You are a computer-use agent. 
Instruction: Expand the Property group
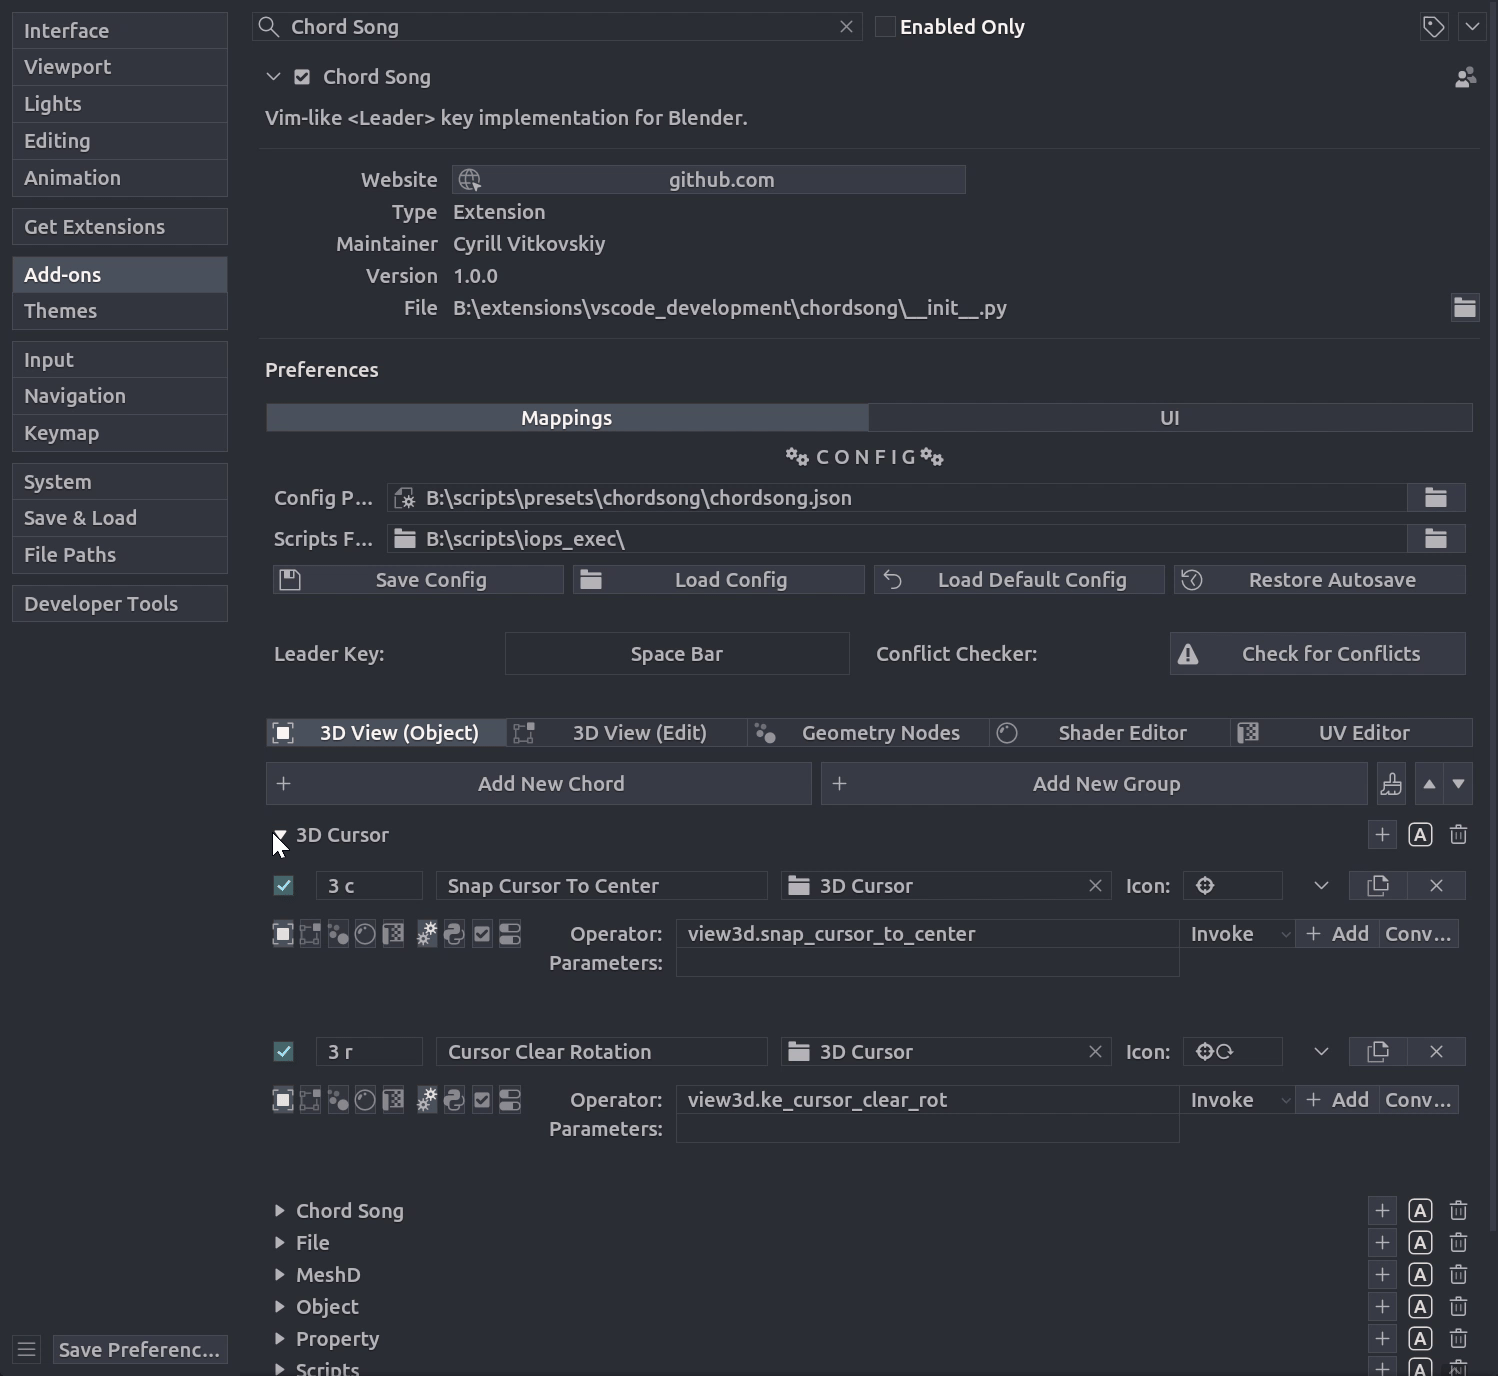(280, 1338)
